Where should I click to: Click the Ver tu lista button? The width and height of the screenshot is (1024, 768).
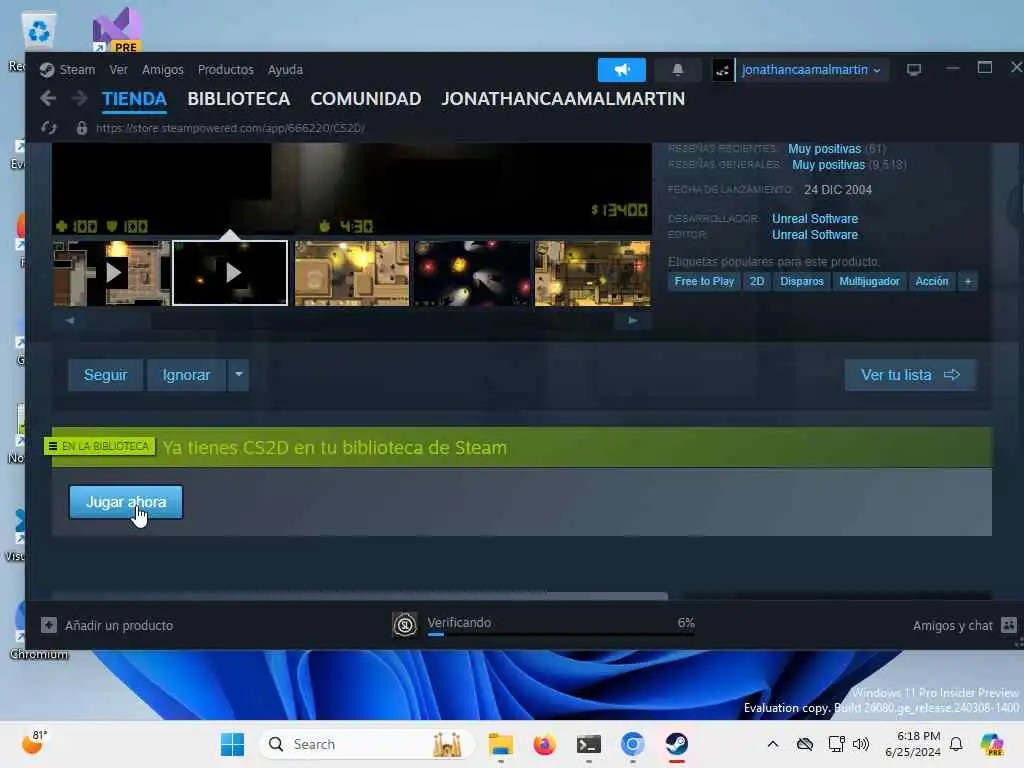pos(910,375)
